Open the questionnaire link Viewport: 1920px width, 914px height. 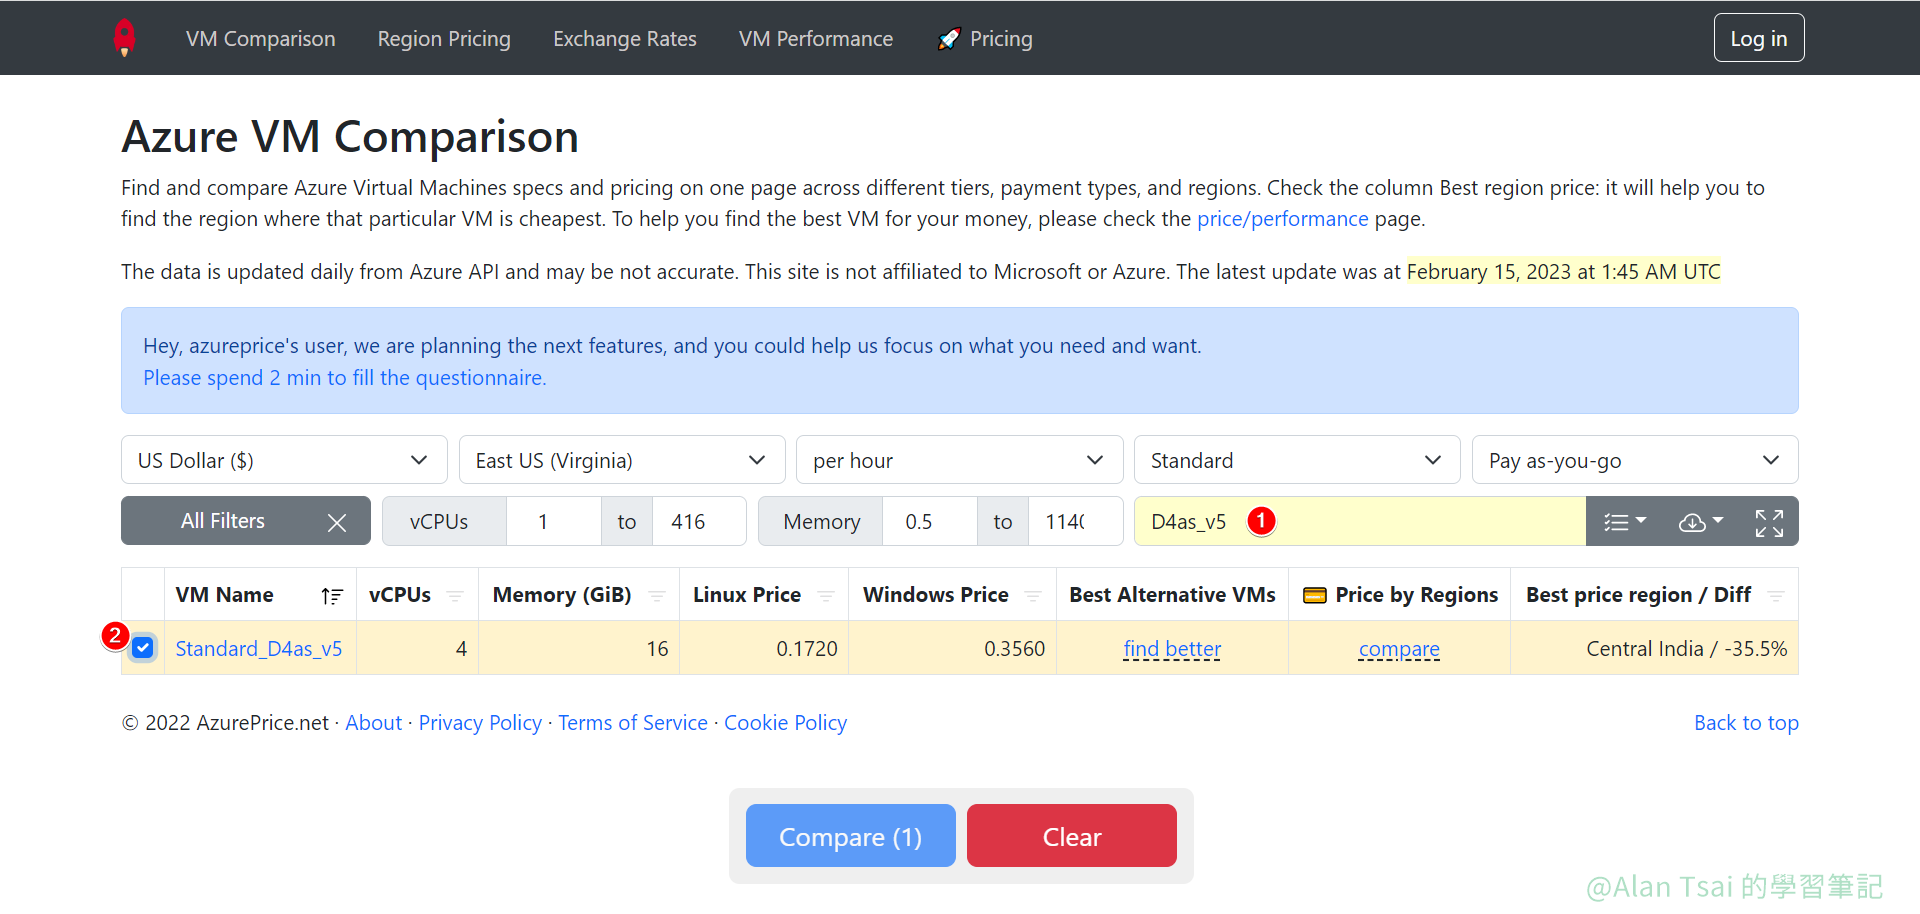[345, 378]
